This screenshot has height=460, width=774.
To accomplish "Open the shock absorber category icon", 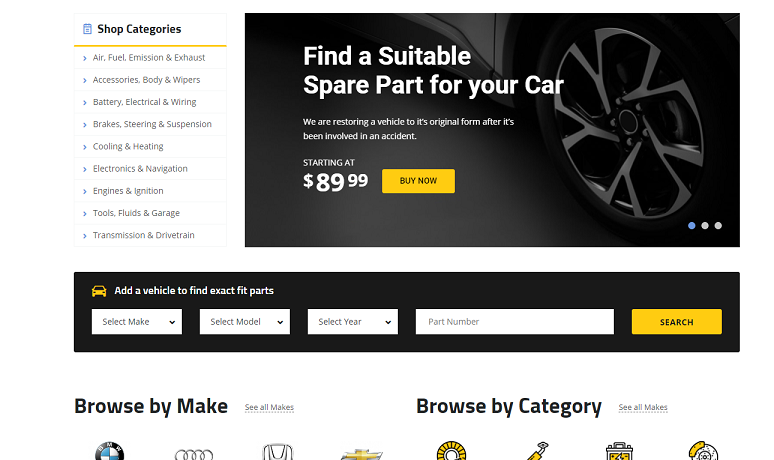I will [x=538, y=451].
